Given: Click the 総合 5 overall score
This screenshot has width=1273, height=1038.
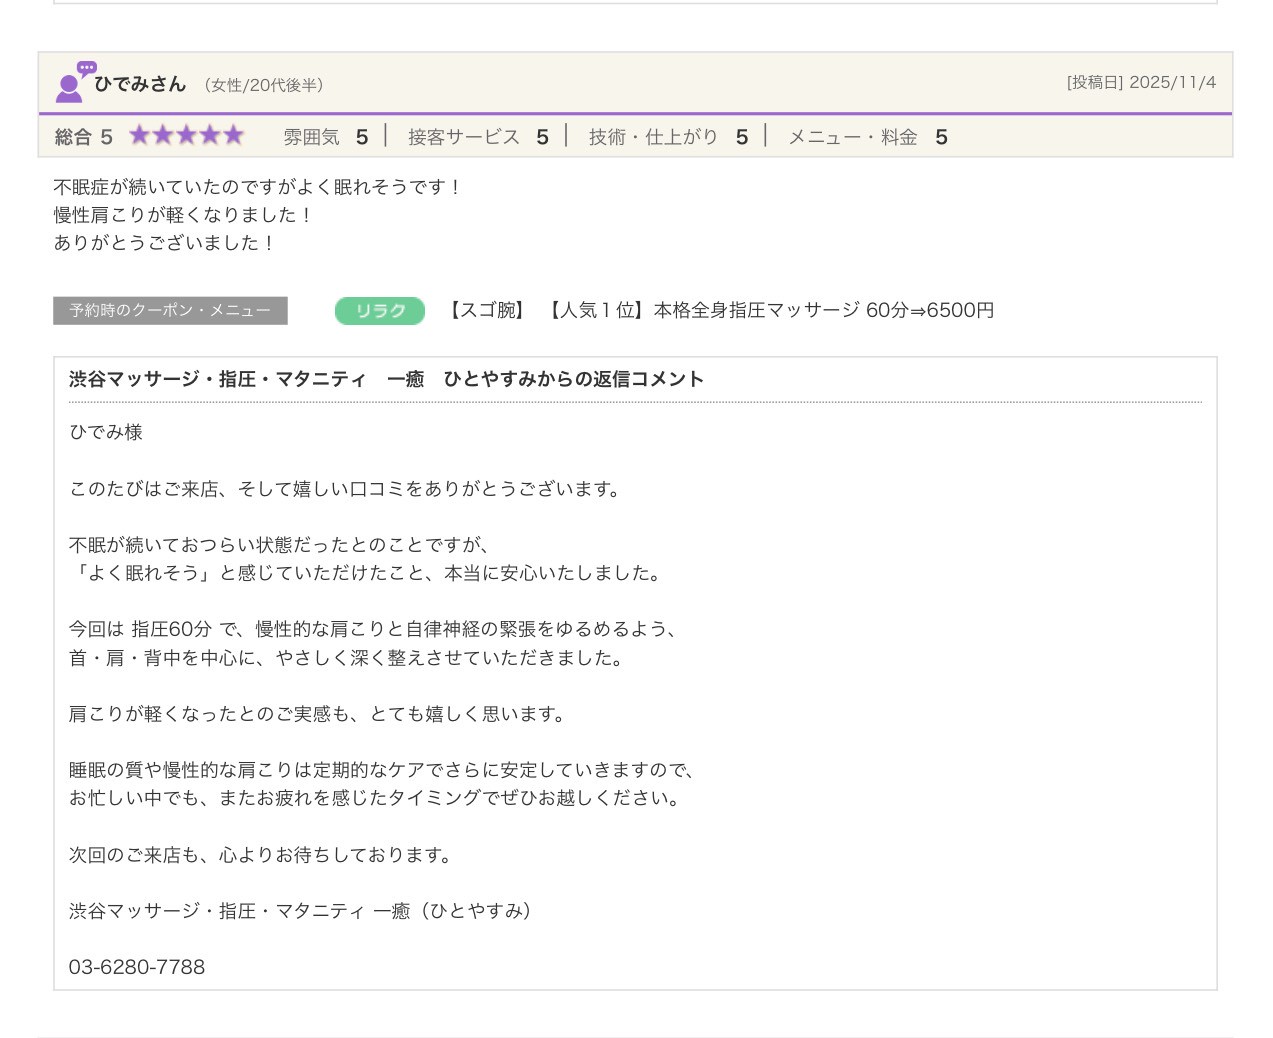Looking at the screenshot, I should (x=84, y=137).
